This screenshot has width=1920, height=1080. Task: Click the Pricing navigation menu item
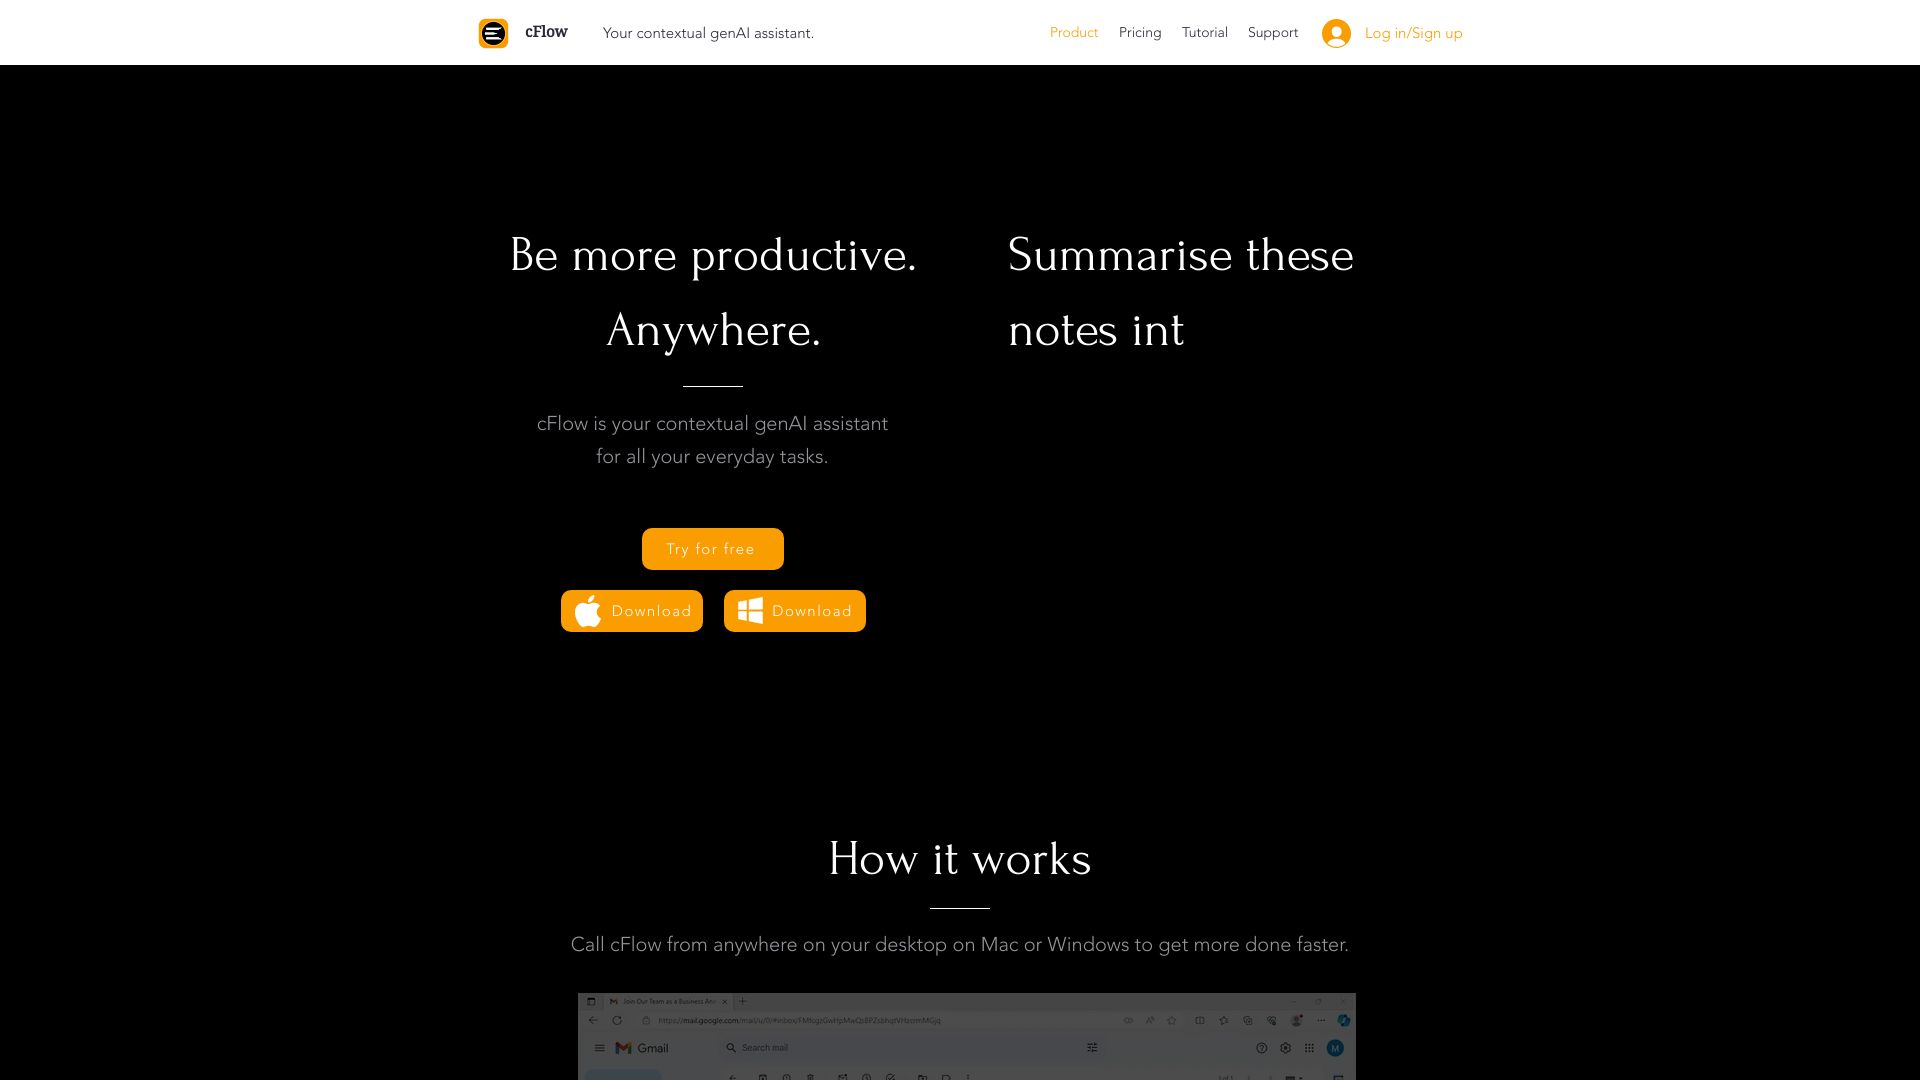coord(1139,32)
